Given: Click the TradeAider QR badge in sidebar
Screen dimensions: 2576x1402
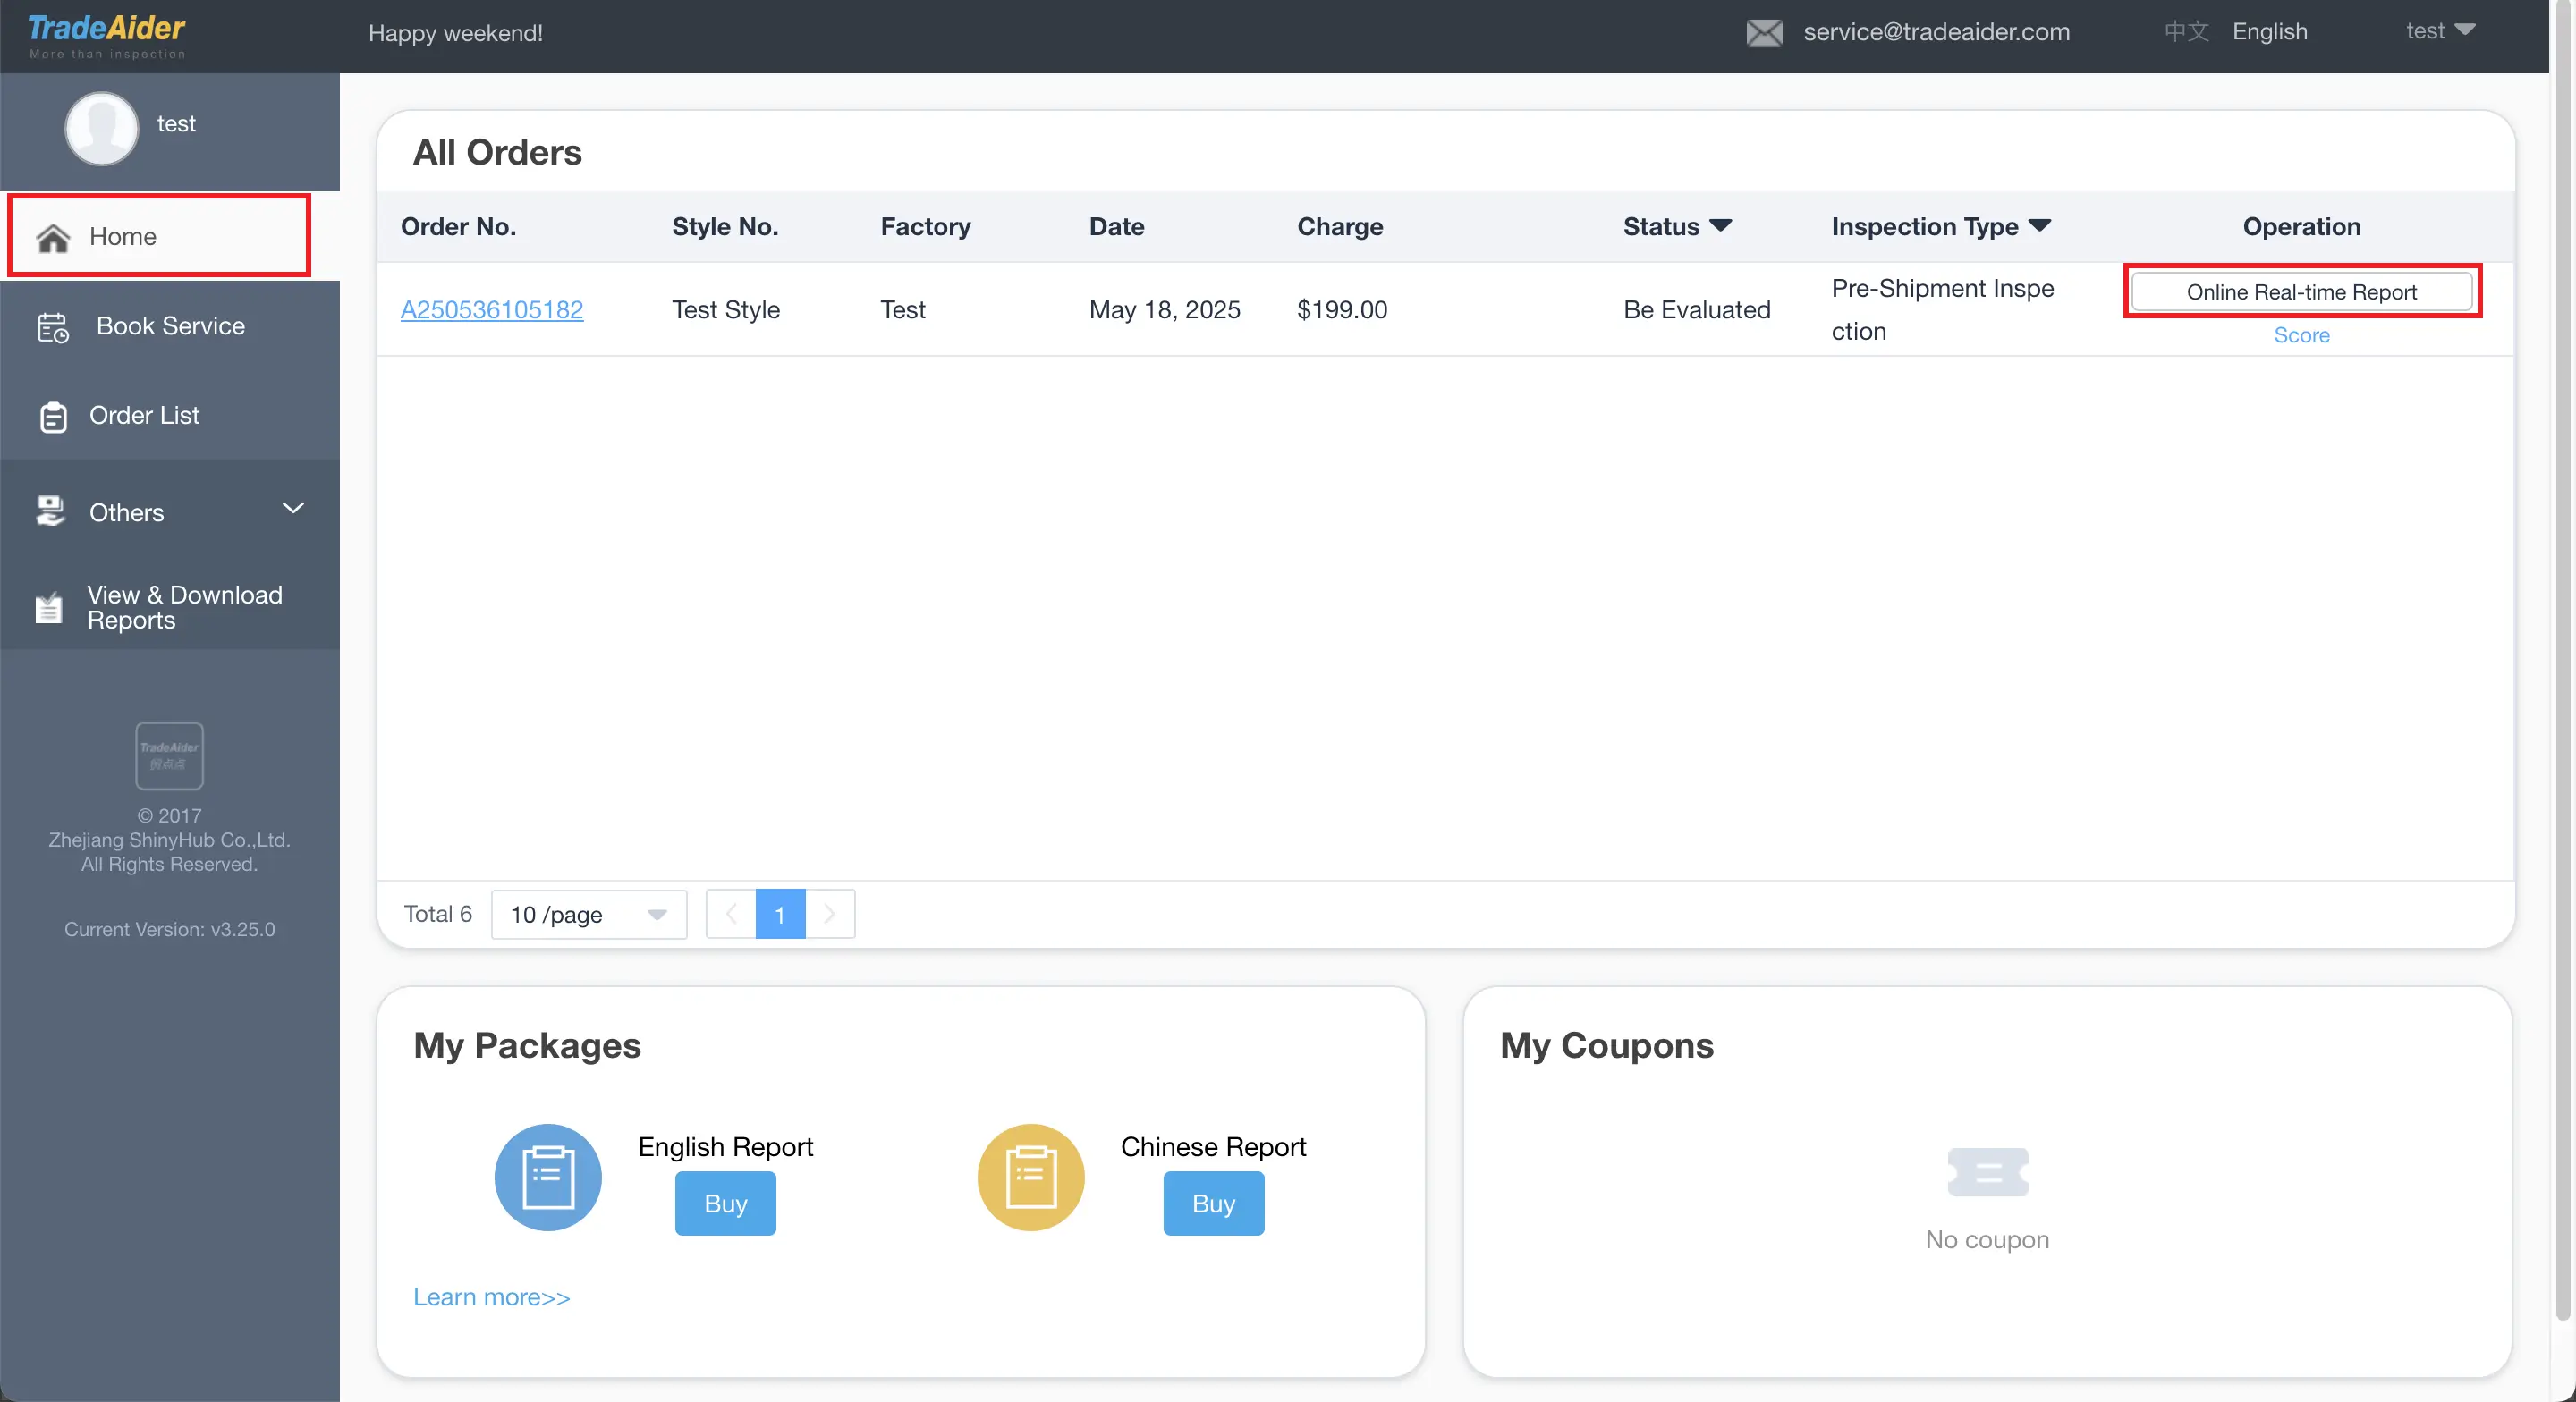Looking at the screenshot, I should tap(169, 756).
